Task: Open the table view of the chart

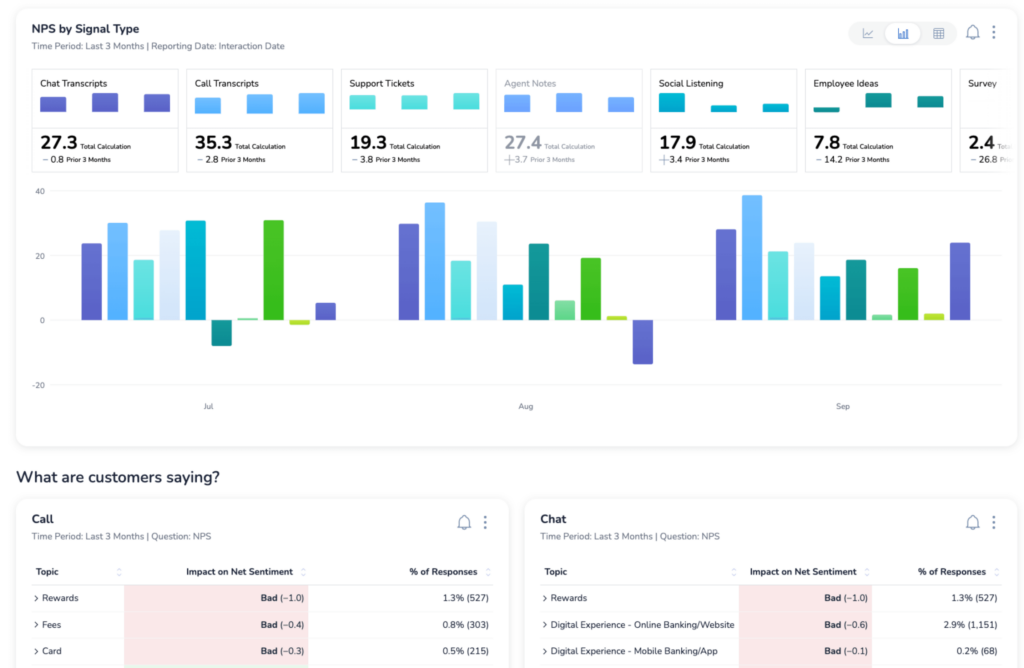Action: tap(938, 32)
